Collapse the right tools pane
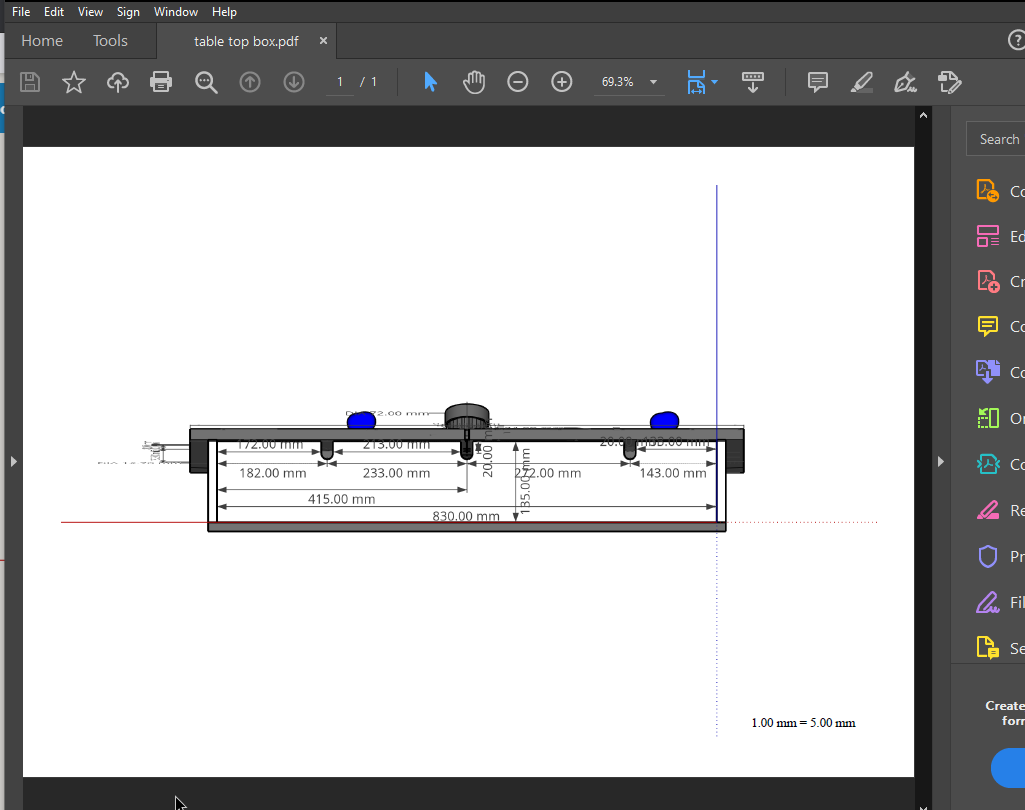Screen dimensions: 1025x810 (x=940, y=461)
